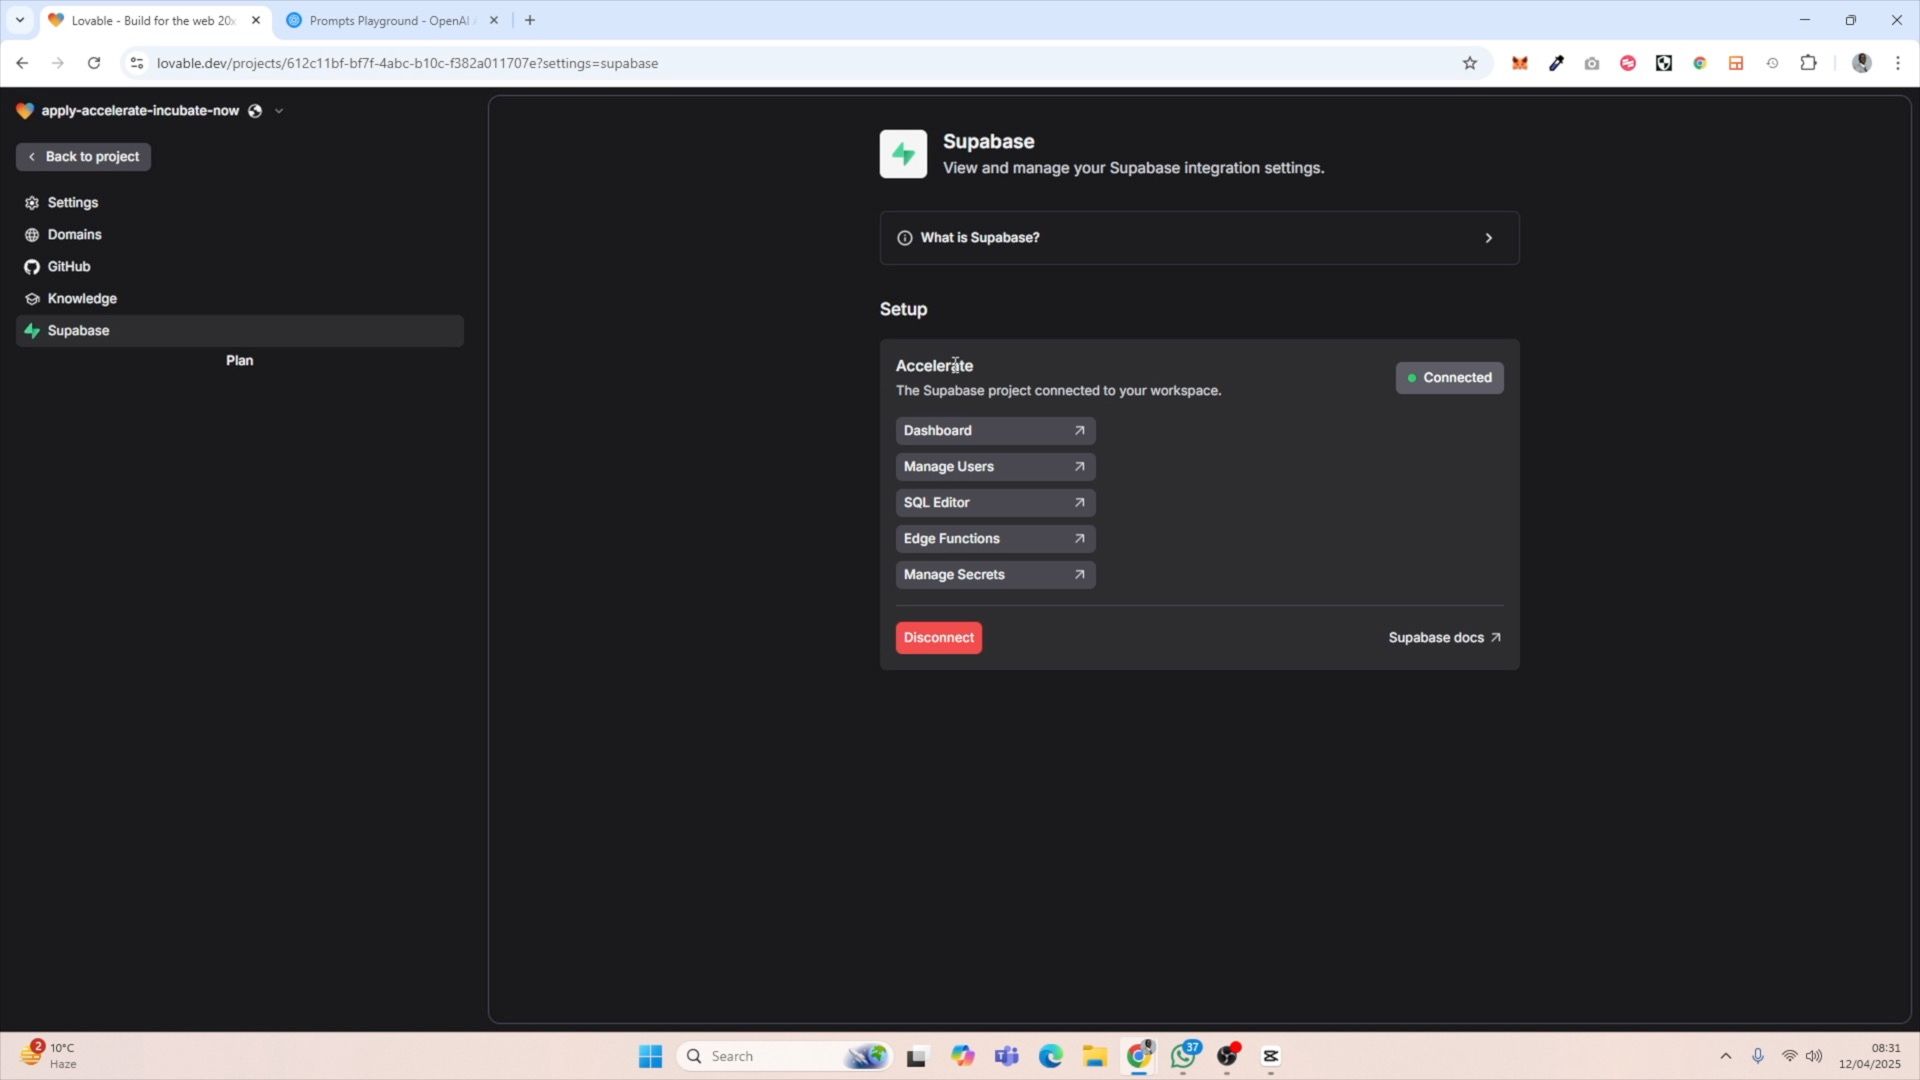The image size is (1920, 1080).
Task: Open the tab search dropdown
Action: [x=19, y=20]
